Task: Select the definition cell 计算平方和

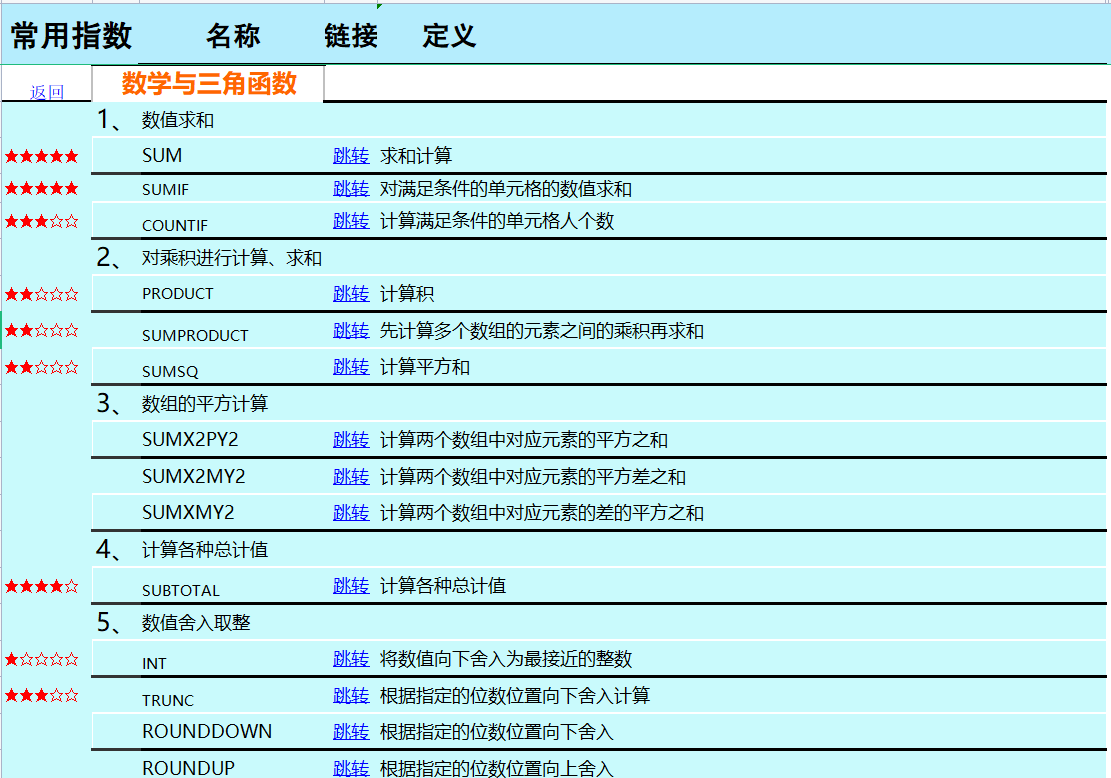Action: tap(425, 366)
